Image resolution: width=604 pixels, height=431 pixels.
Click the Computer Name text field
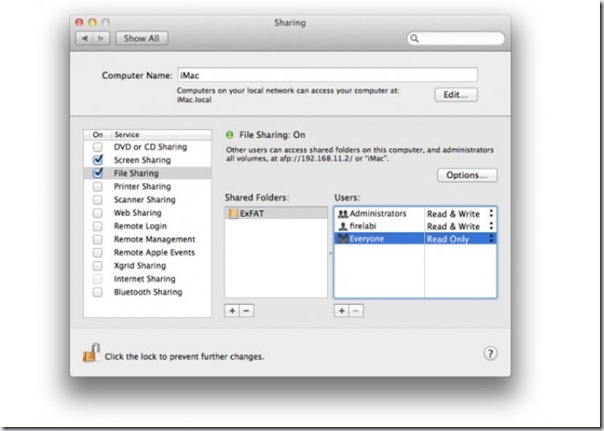pyautogui.click(x=327, y=75)
